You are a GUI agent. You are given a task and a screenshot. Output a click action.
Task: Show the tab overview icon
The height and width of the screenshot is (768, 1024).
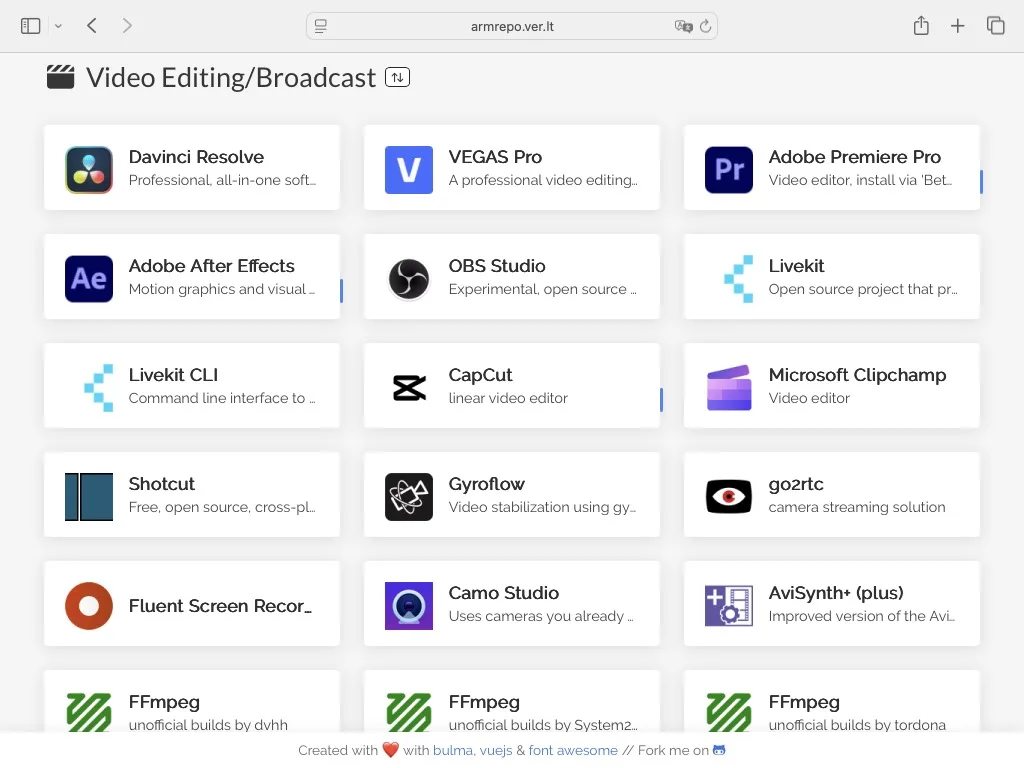995,25
